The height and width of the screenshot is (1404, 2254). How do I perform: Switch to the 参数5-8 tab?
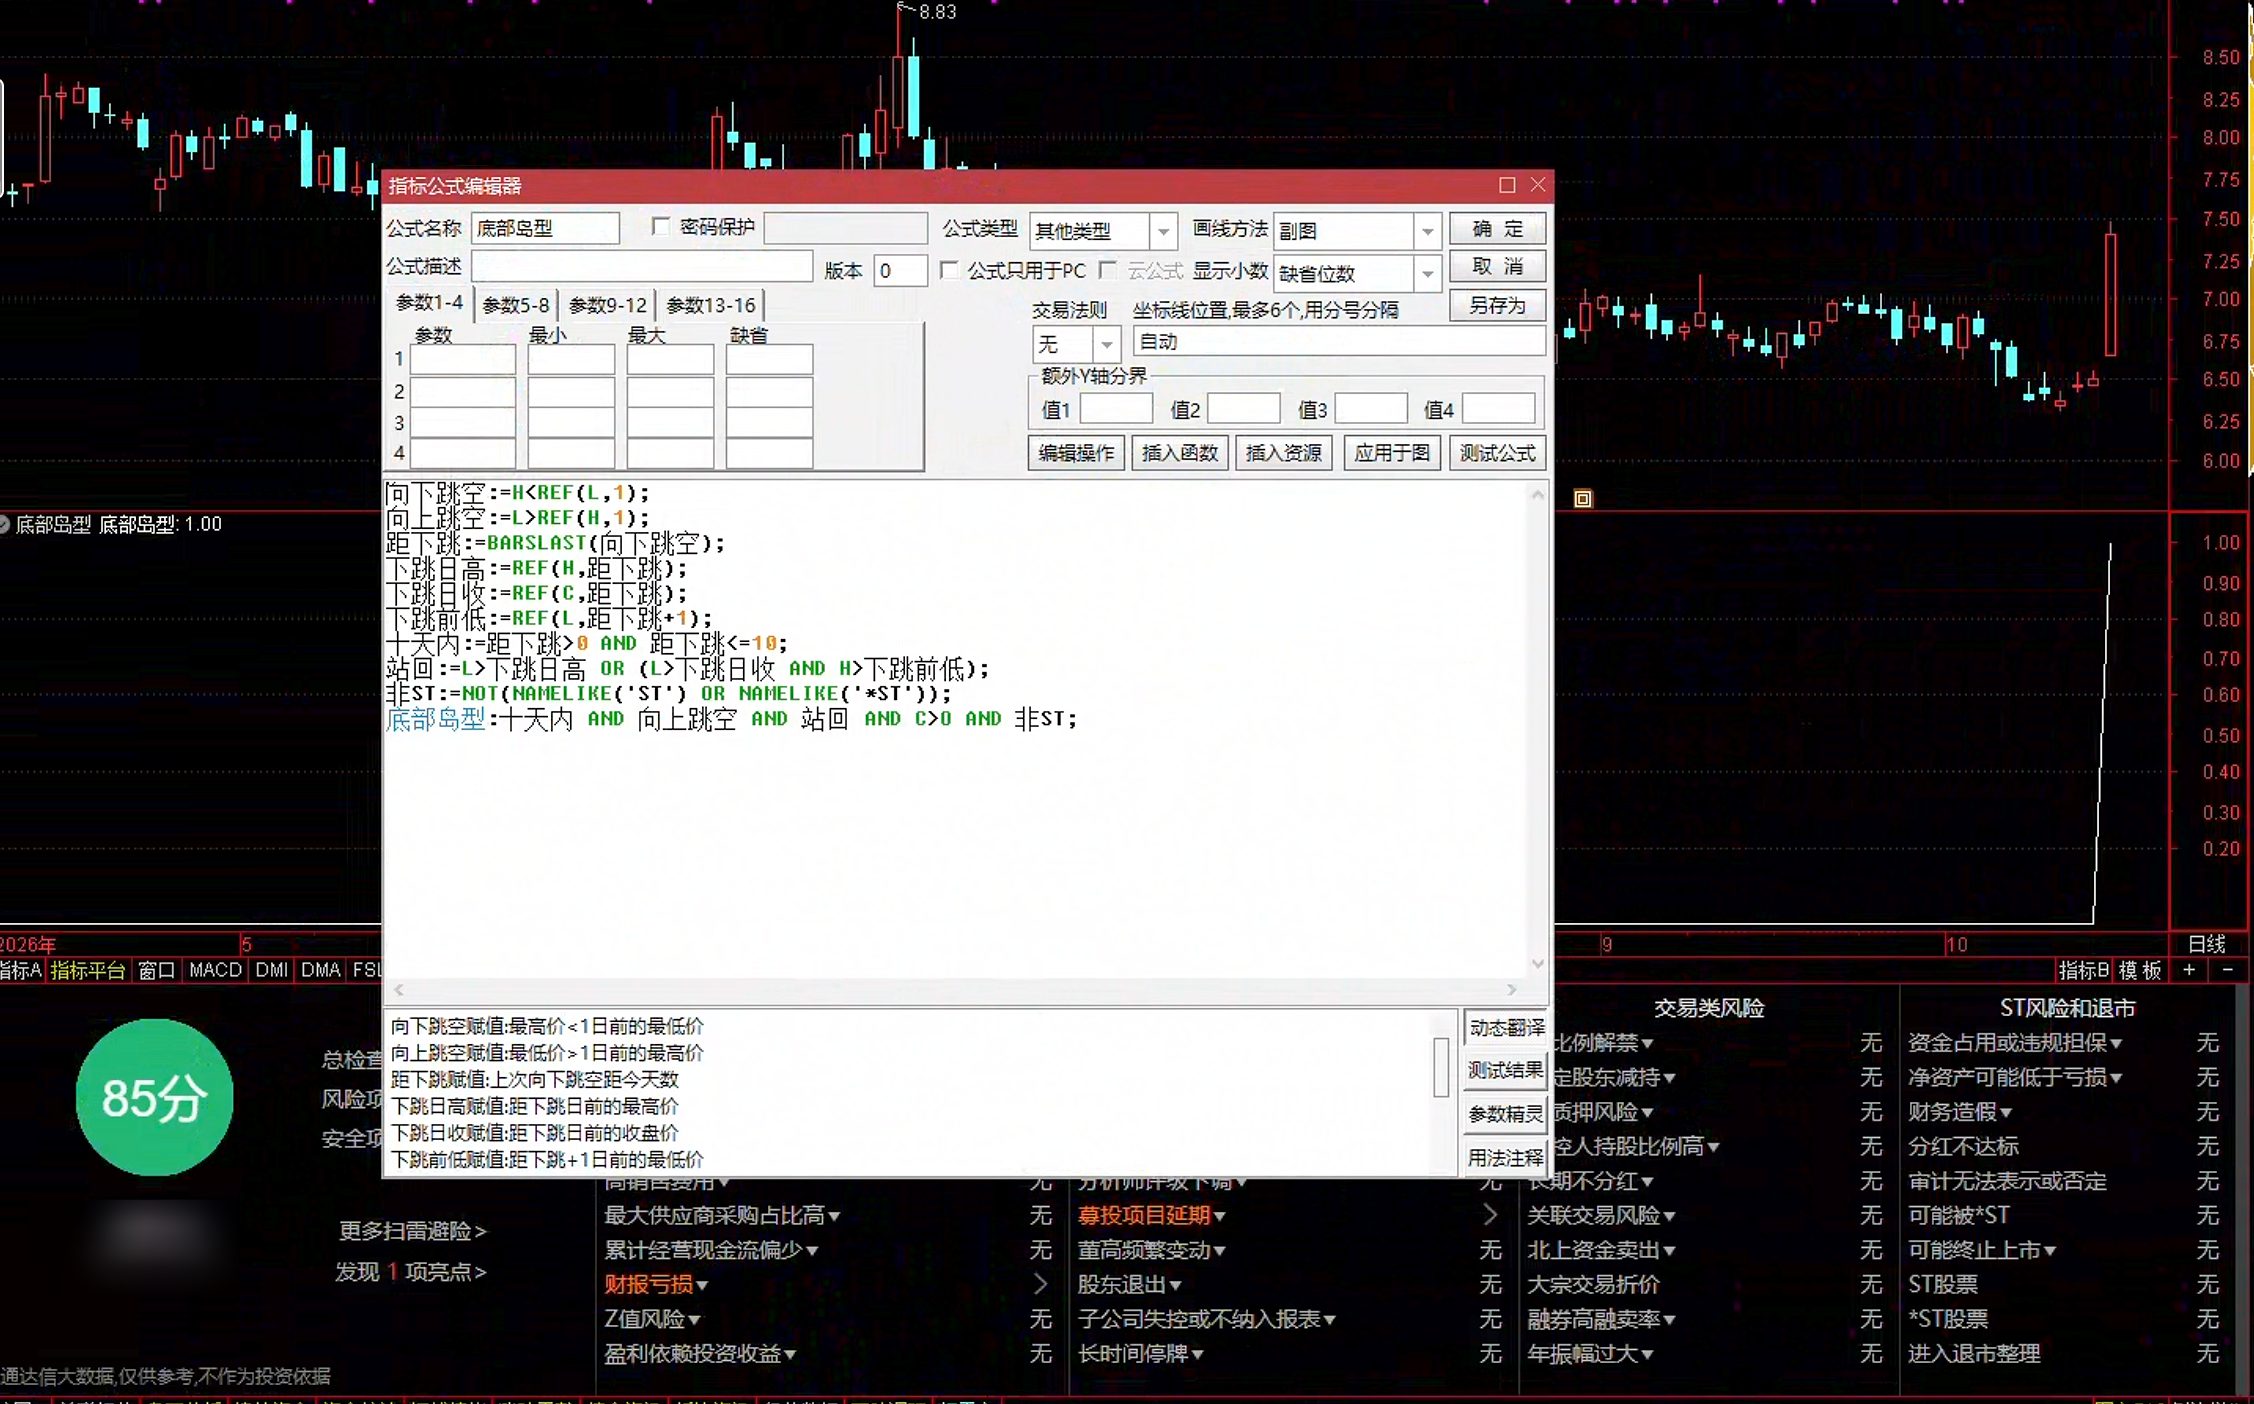tap(515, 305)
